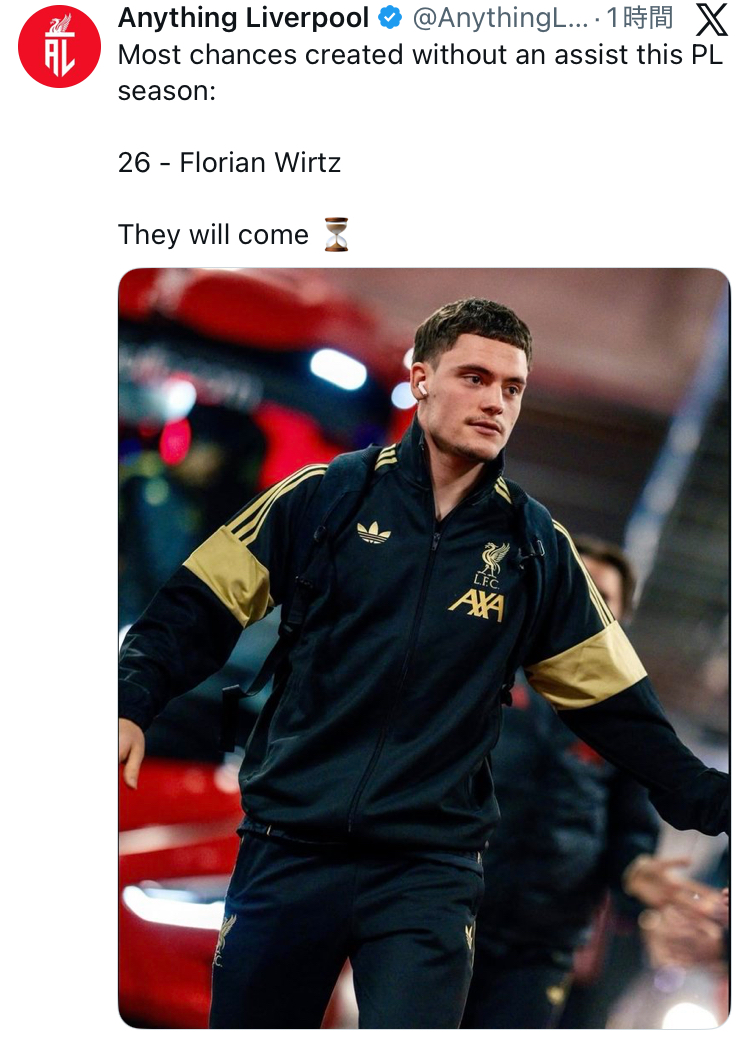Click the word 'season:' in the tweet
The image size is (750, 1040).
click(167, 91)
